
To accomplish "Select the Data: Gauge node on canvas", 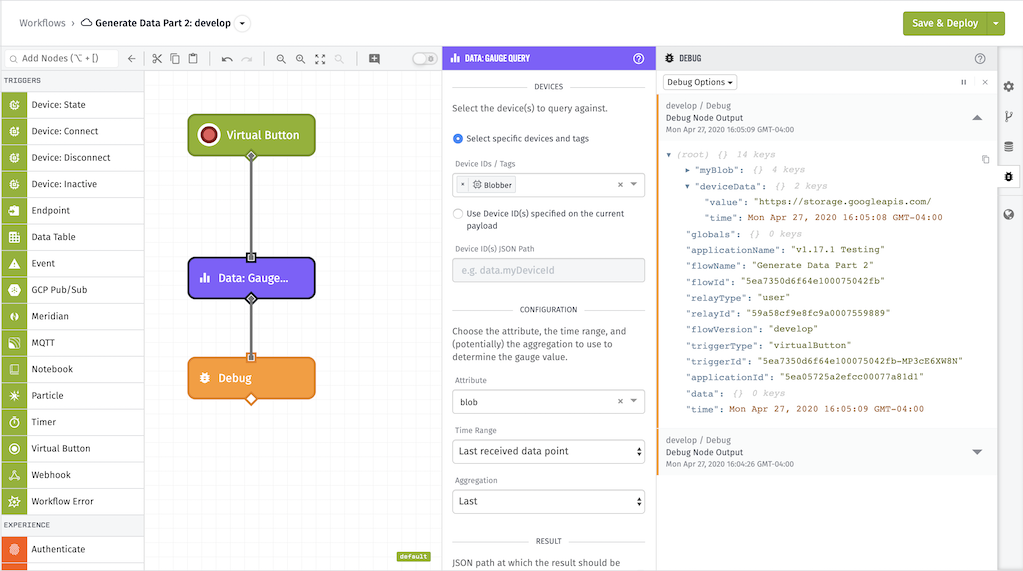I will pos(252,278).
